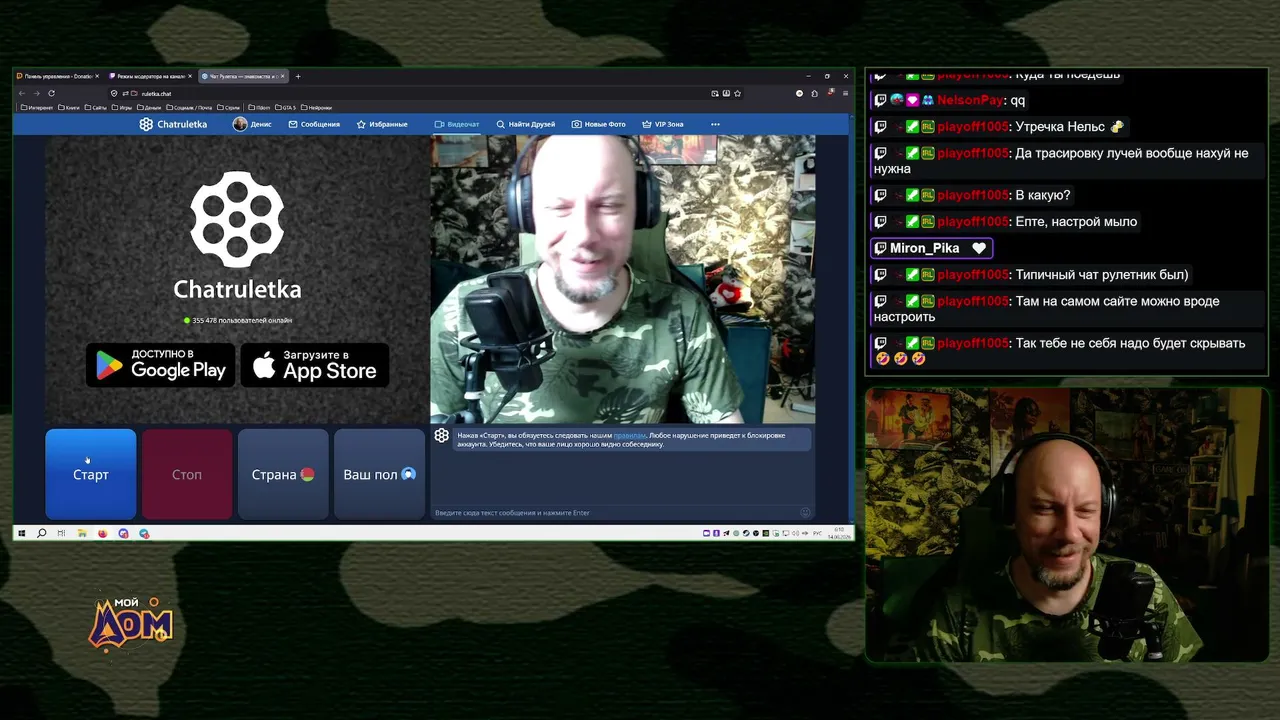Viewport: 1280px width, 720px height.
Task: Click the message text input field
Action: tap(615, 513)
